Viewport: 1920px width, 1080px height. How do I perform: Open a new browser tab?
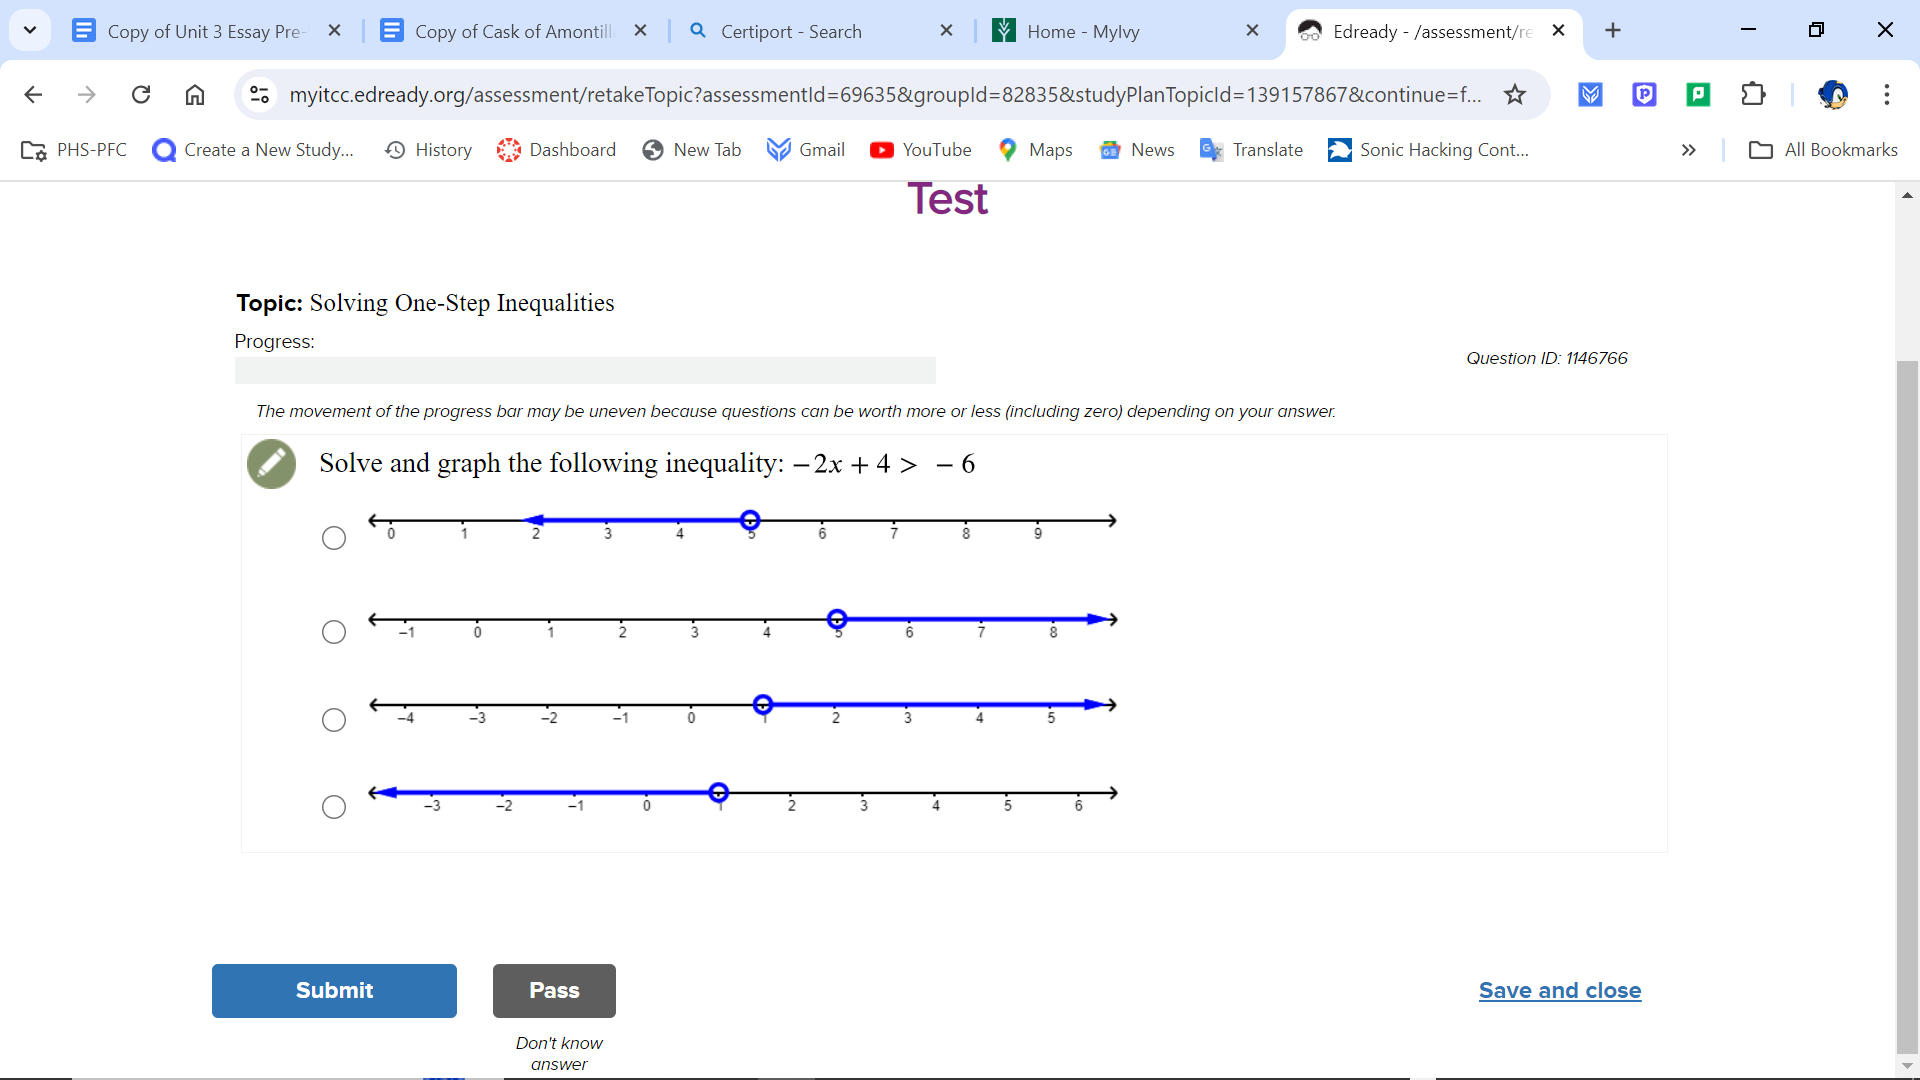[1613, 31]
